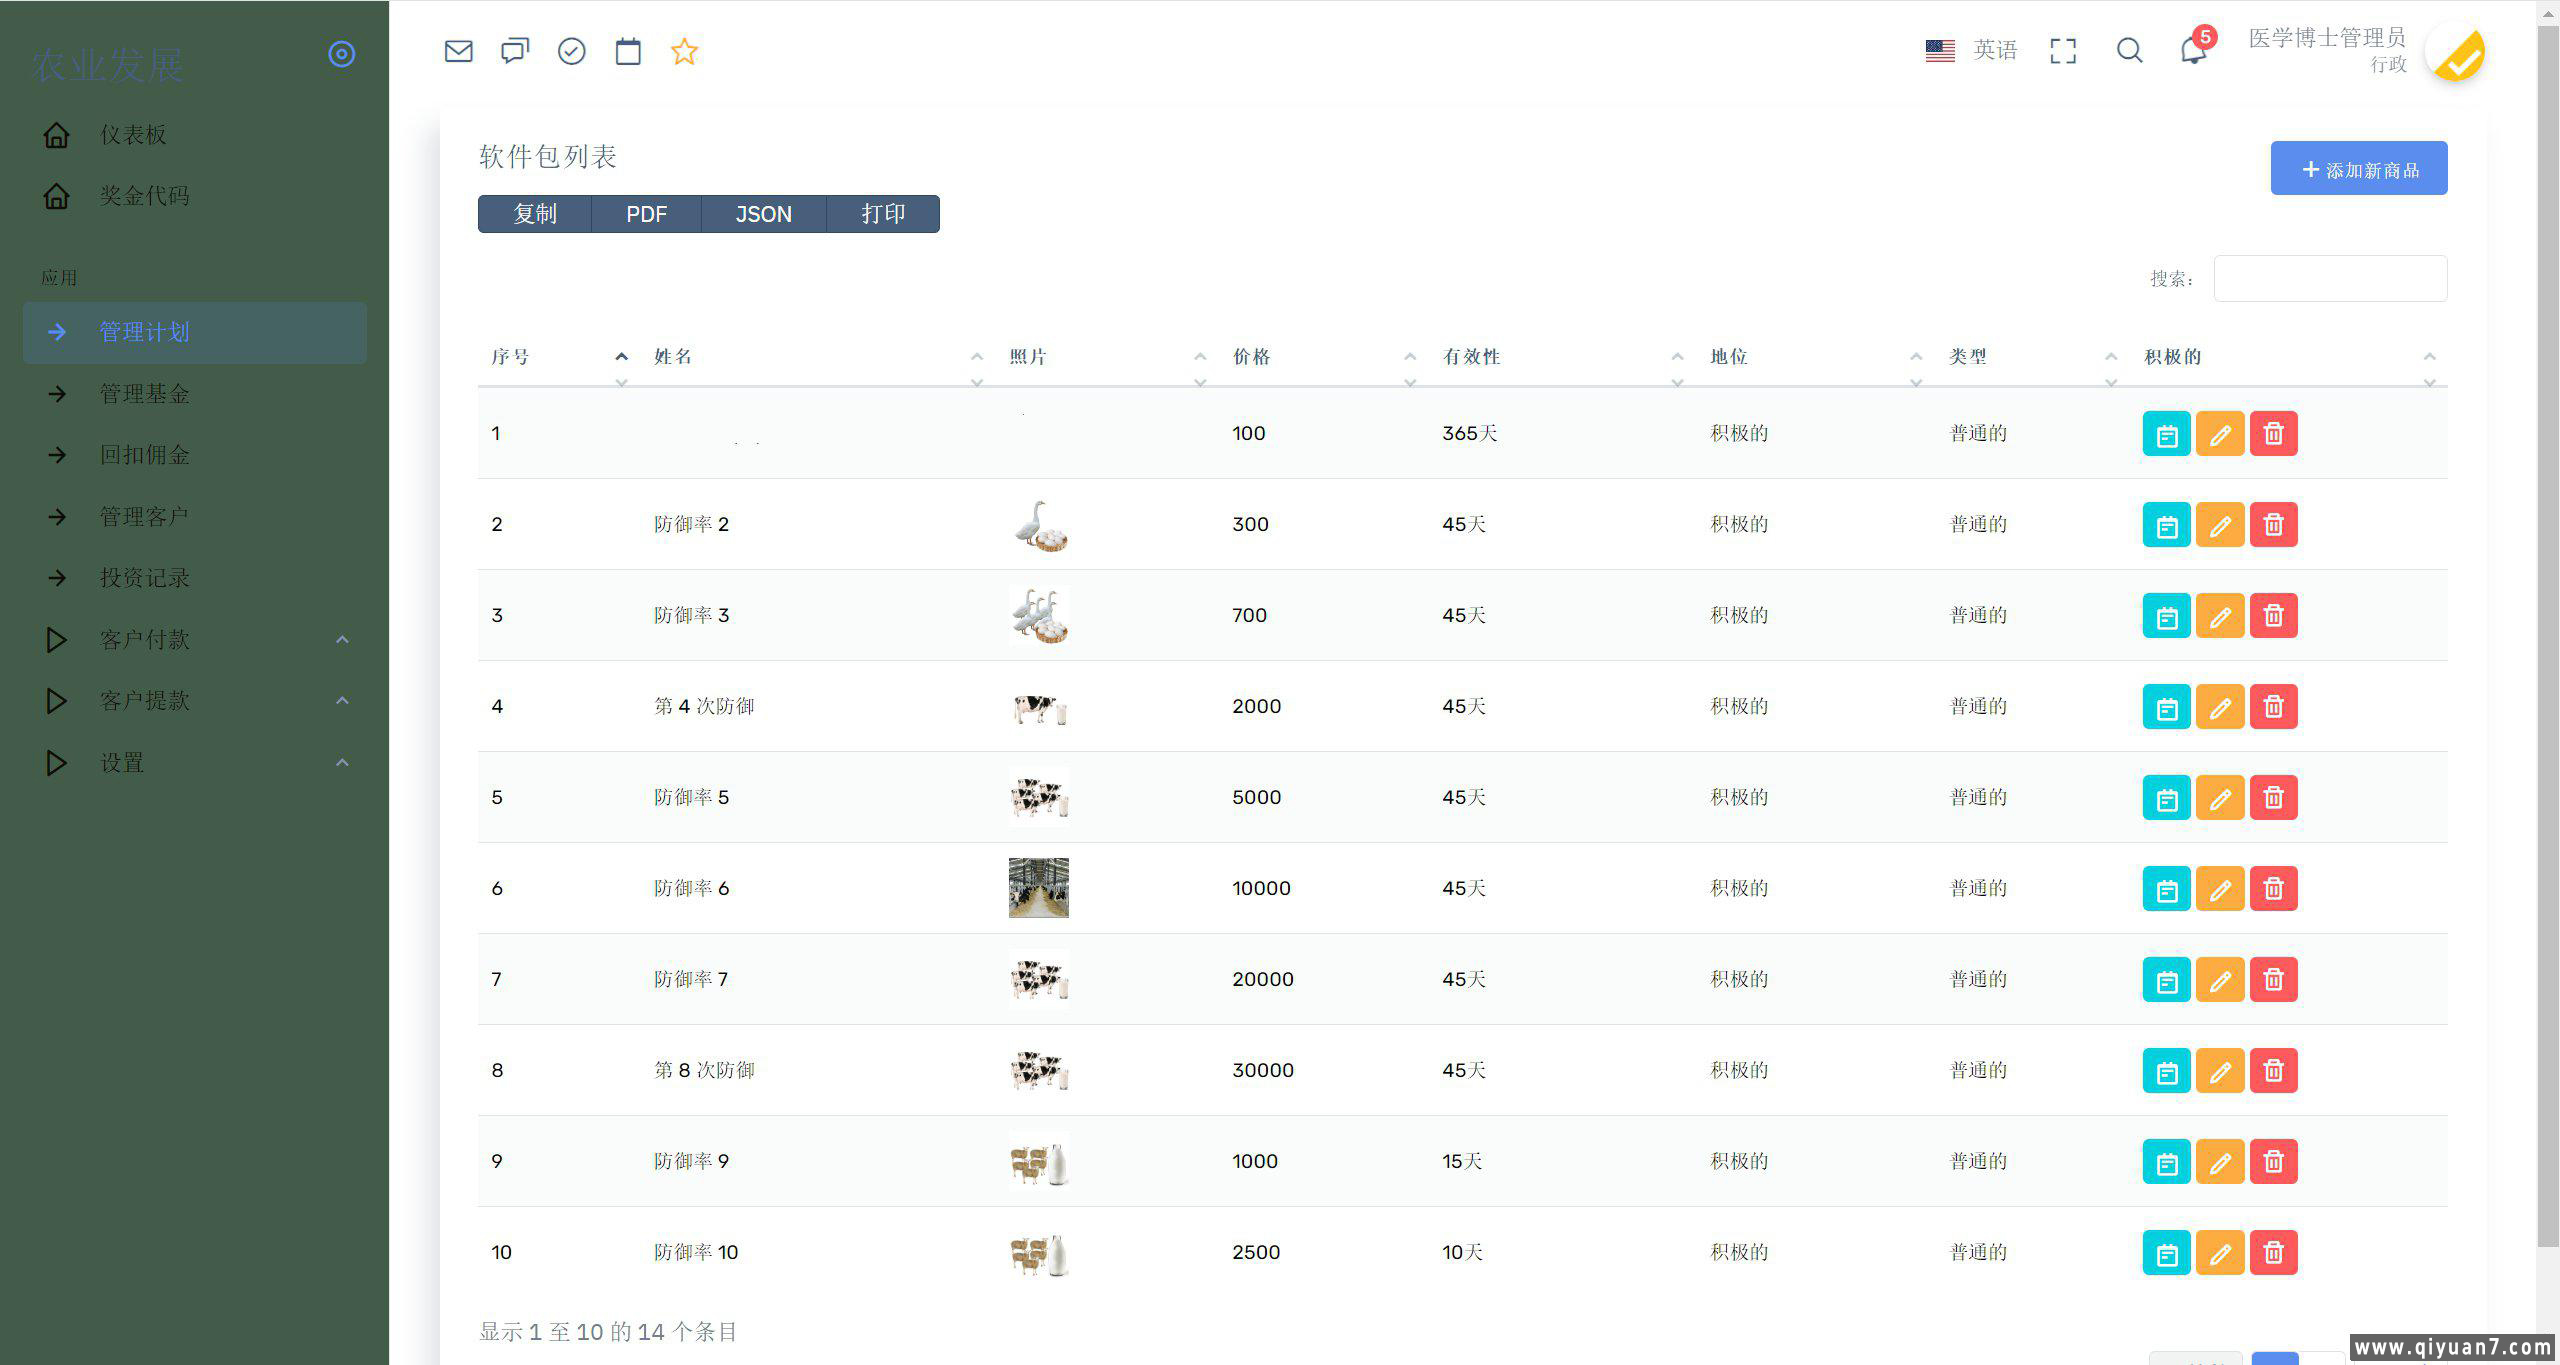Screen dimensions: 2560x1365
Task: Open the teal schedule icon in row 9
Action: tap(2166, 1162)
